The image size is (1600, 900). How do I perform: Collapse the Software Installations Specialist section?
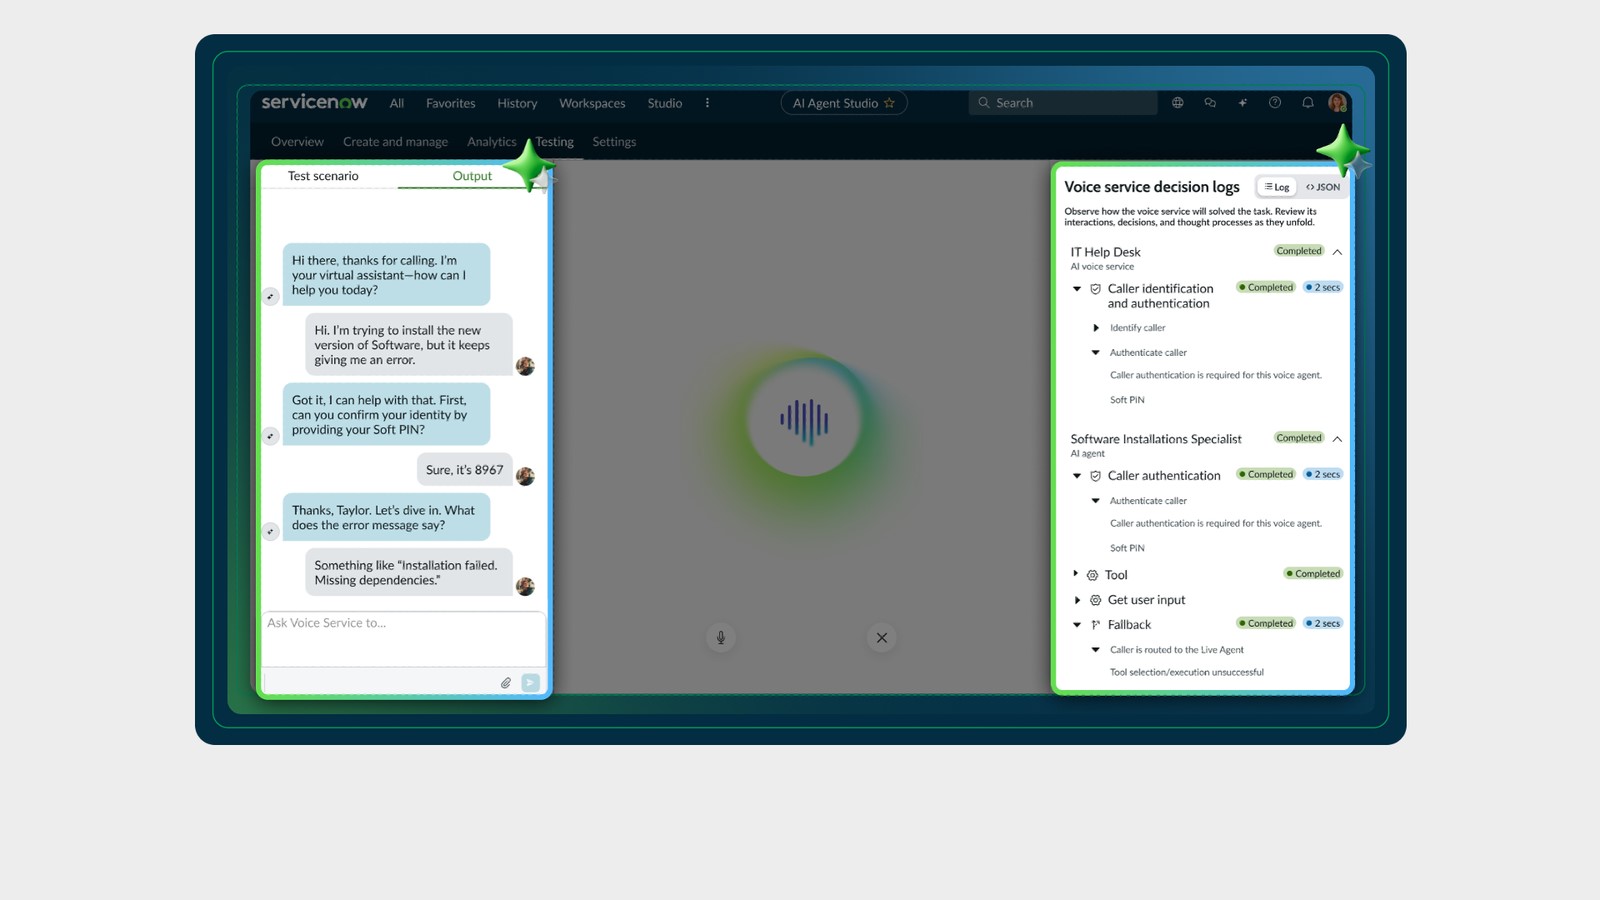(1337, 439)
